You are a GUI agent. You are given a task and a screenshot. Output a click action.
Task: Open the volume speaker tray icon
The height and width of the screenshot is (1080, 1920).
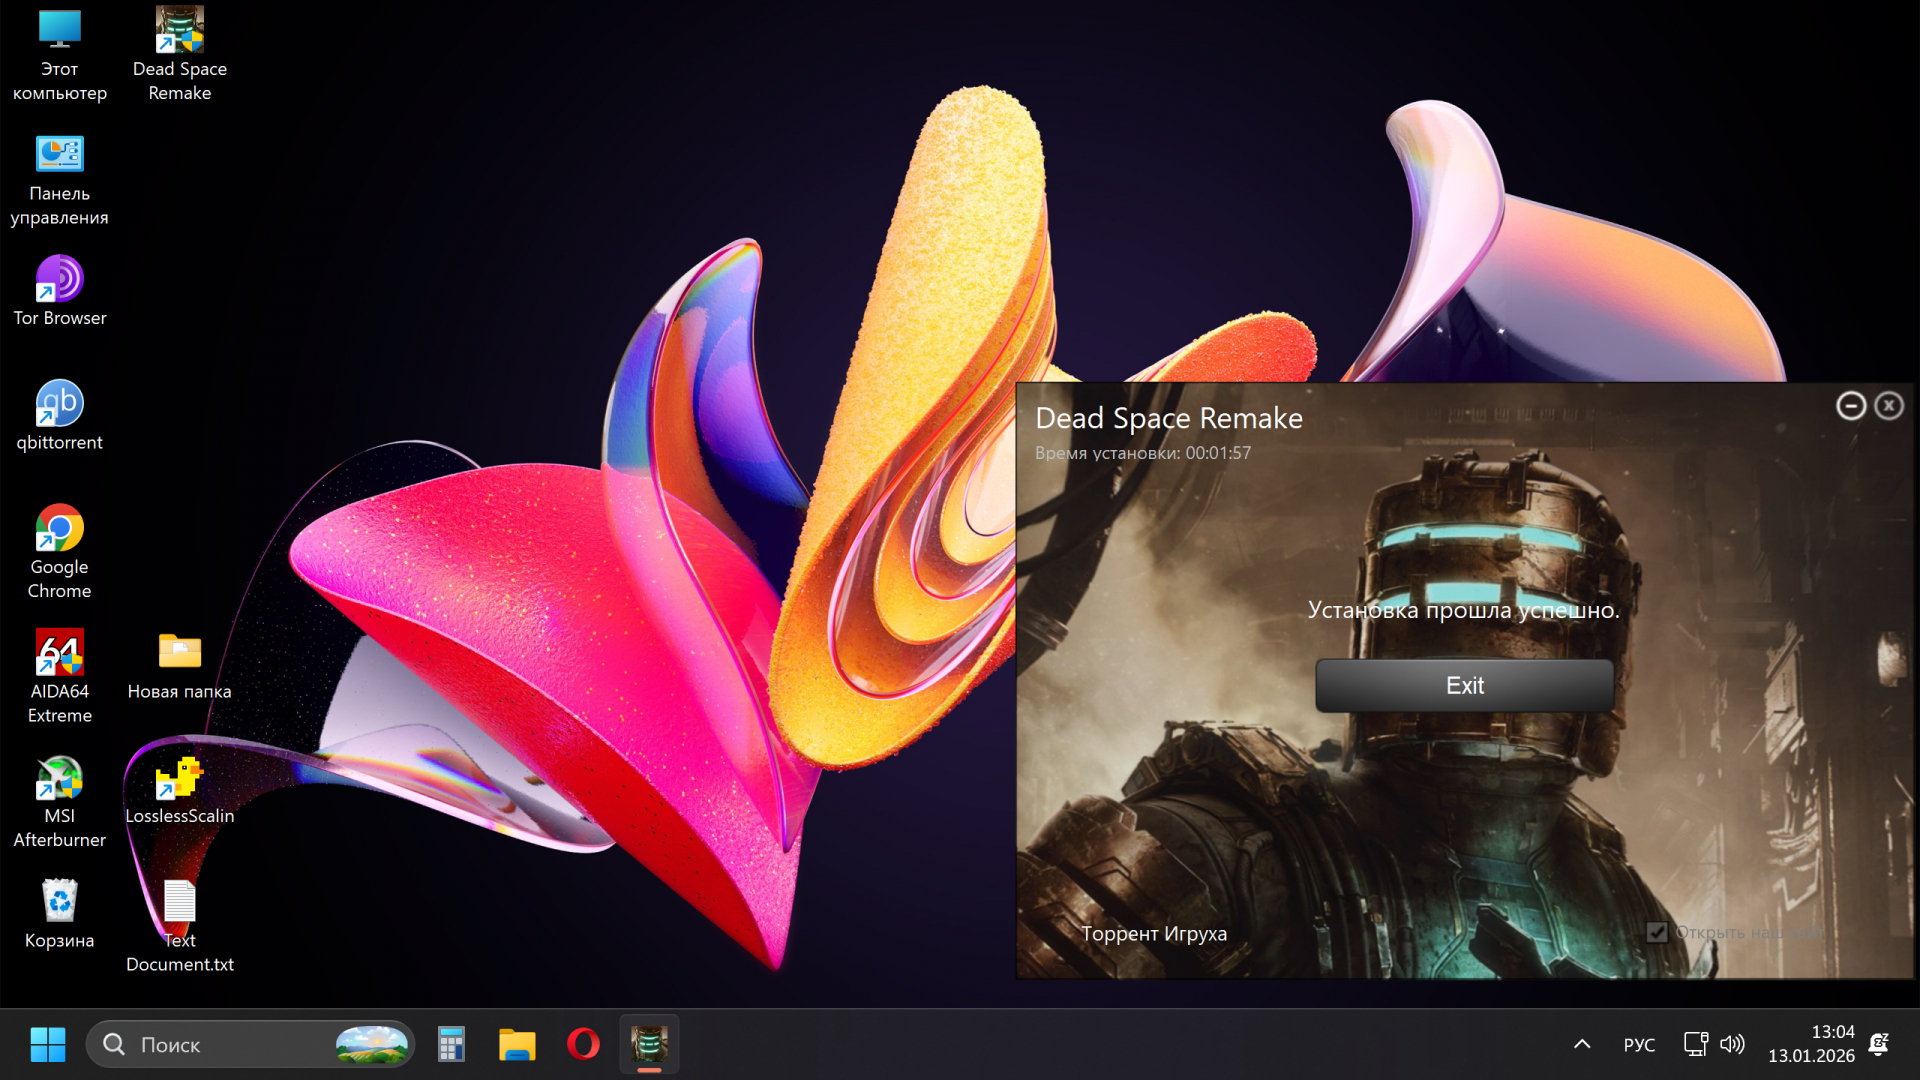(x=1732, y=1044)
